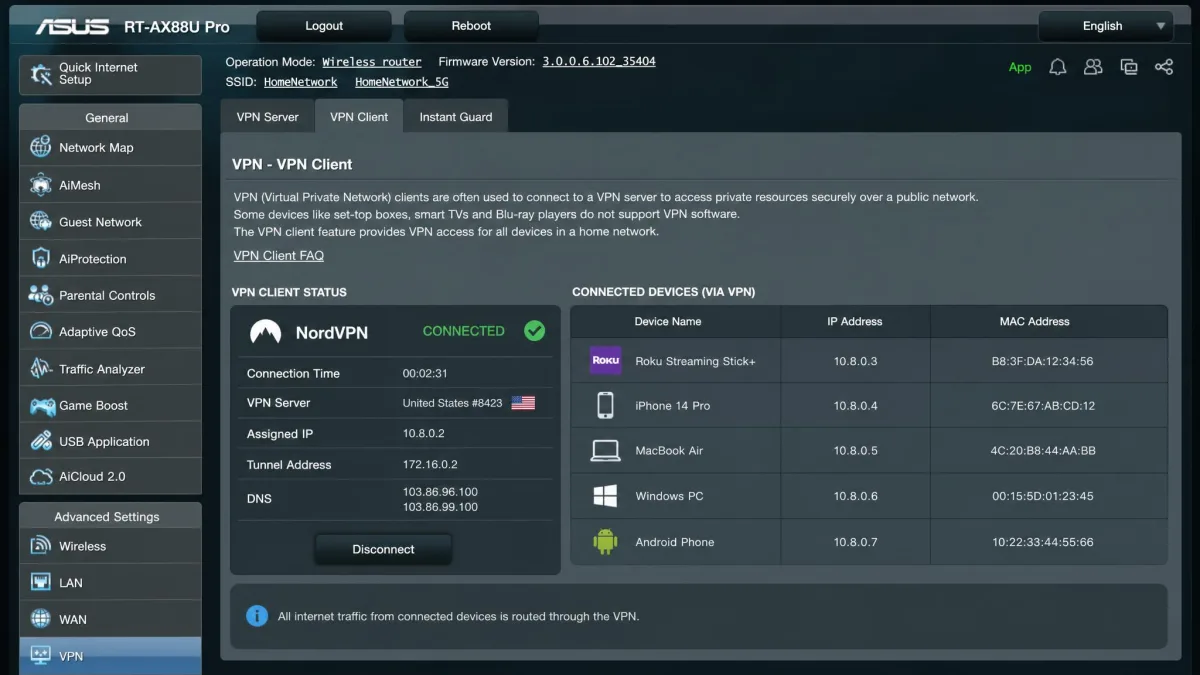Switch to the VPN Server tab
Screen dimensions: 1200x675
pos(267,117)
